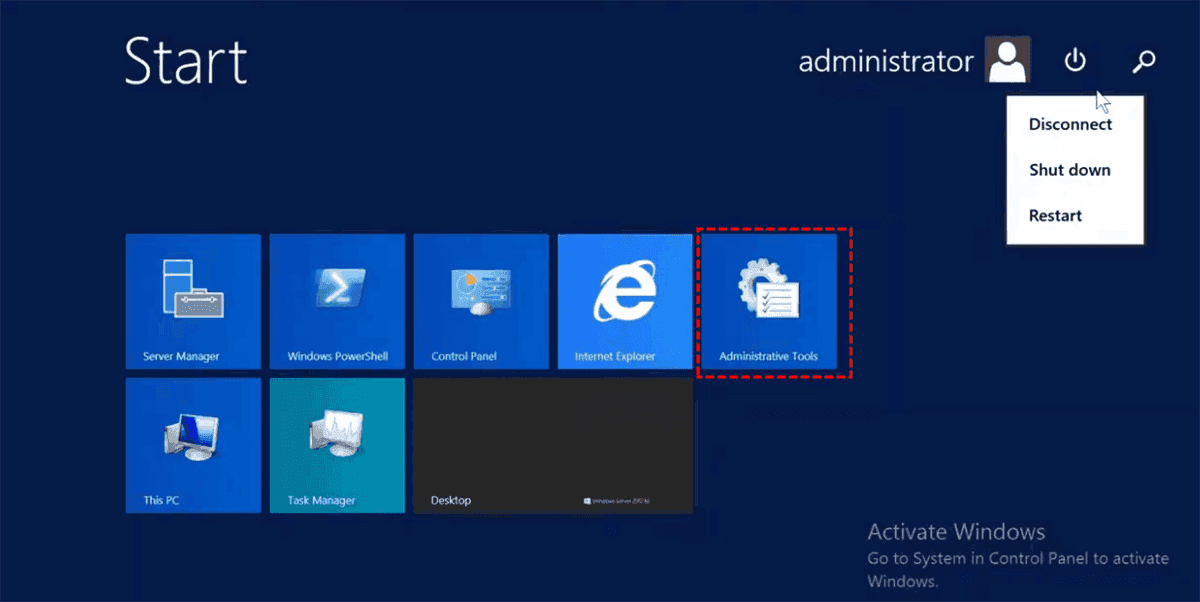Launch the Windows PowerShell tile
The image size is (1200, 602).
(337, 301)
